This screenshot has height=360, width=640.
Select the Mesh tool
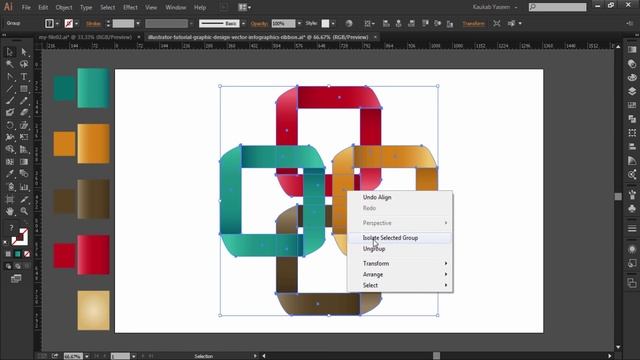point(10,162)
